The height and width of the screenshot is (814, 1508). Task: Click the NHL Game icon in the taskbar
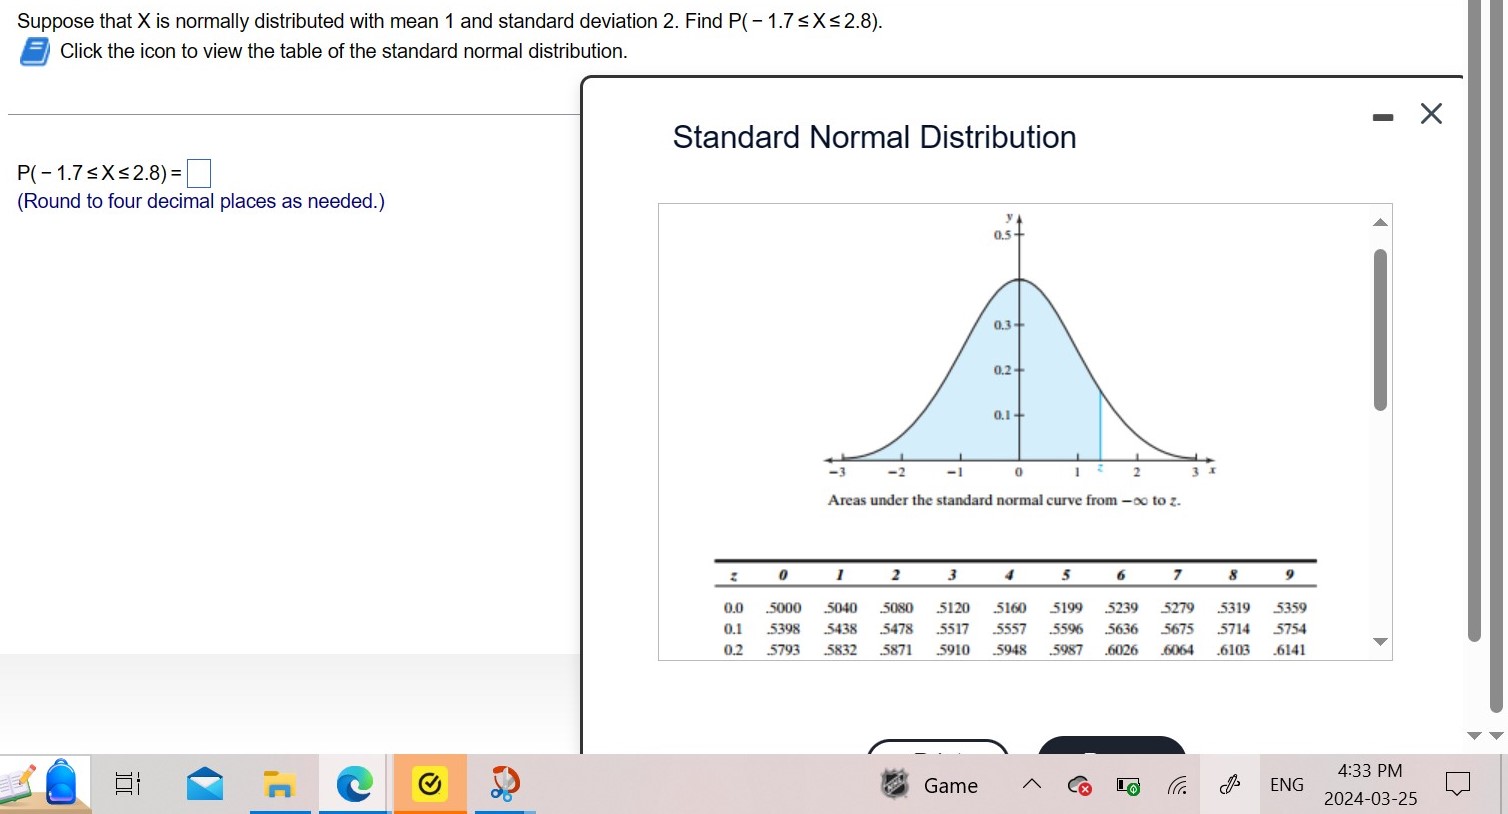coord(893,785)
